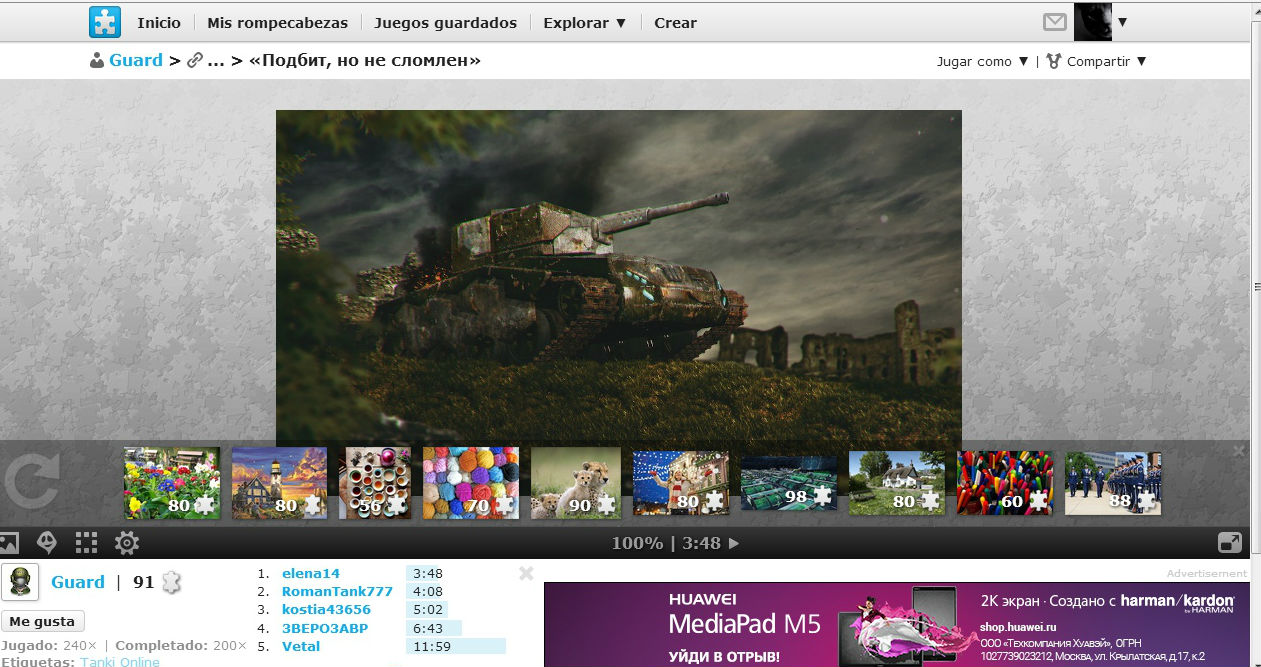Image resolution: width=1261 pixels, height=667 pixels.
Task: Open the Christmas girl 80-piece puzzle
Action: [x=681, y=482]
